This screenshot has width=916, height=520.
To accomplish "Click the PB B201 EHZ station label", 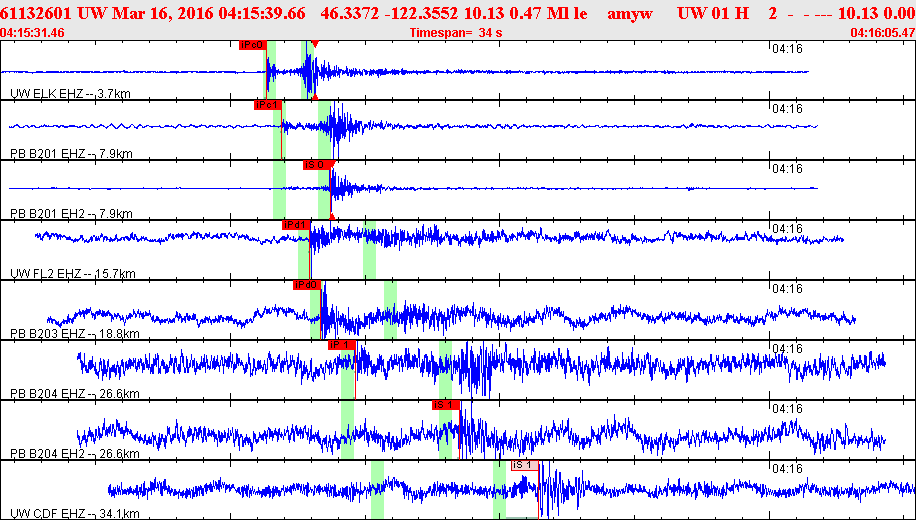I will coord(71,154).
